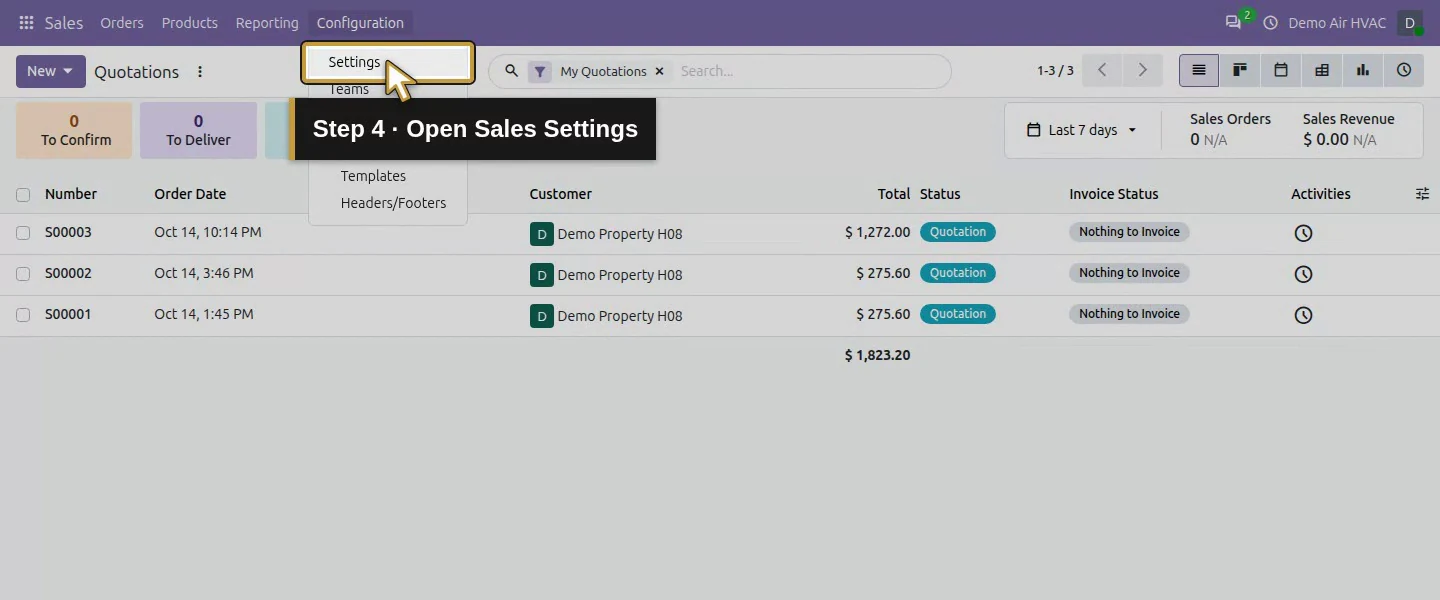Open the conversations messages icon
The height and width of the screenshot is (600, 1440).
(1233, 23)
